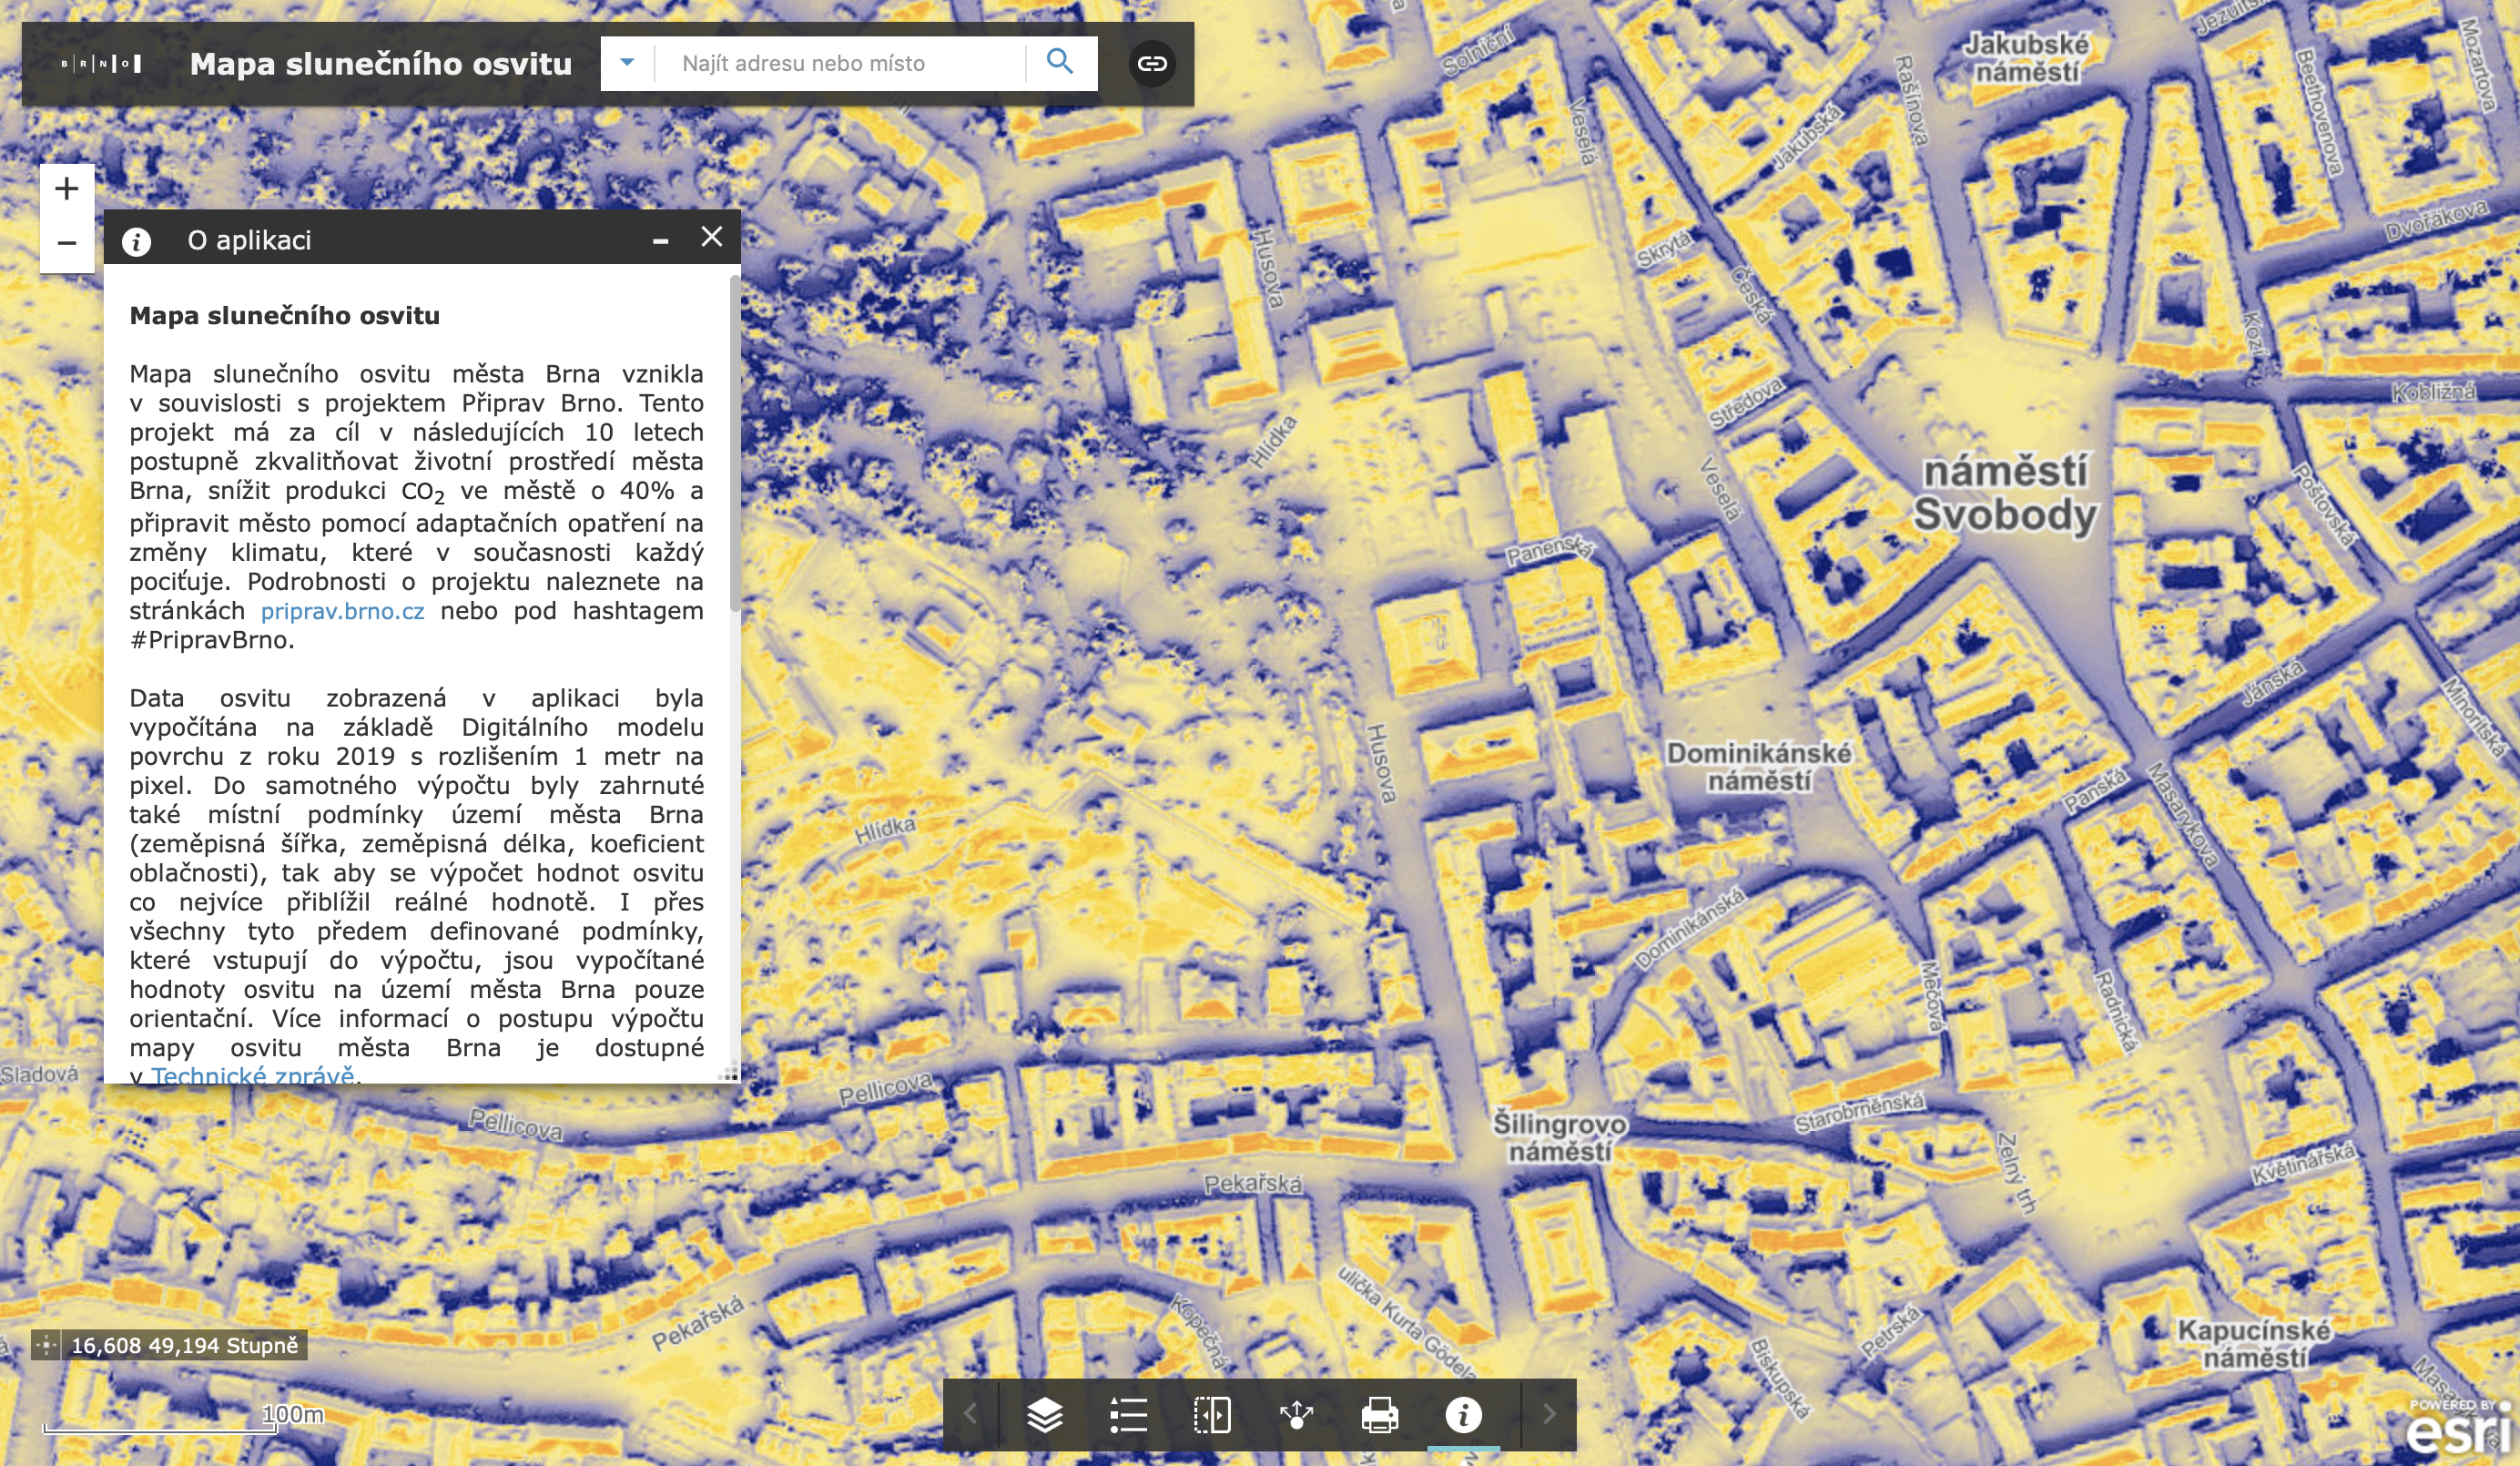Click the coordinates '16,608 49,194 Stupně'
This screenshot has width=2520, height=1466.
point(185,1345)
